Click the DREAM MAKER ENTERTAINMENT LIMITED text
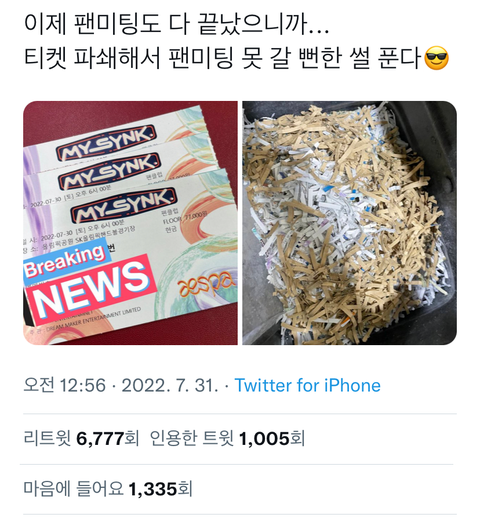The height and width of the screenshot is (518, 480). click(x=93, y=320)
